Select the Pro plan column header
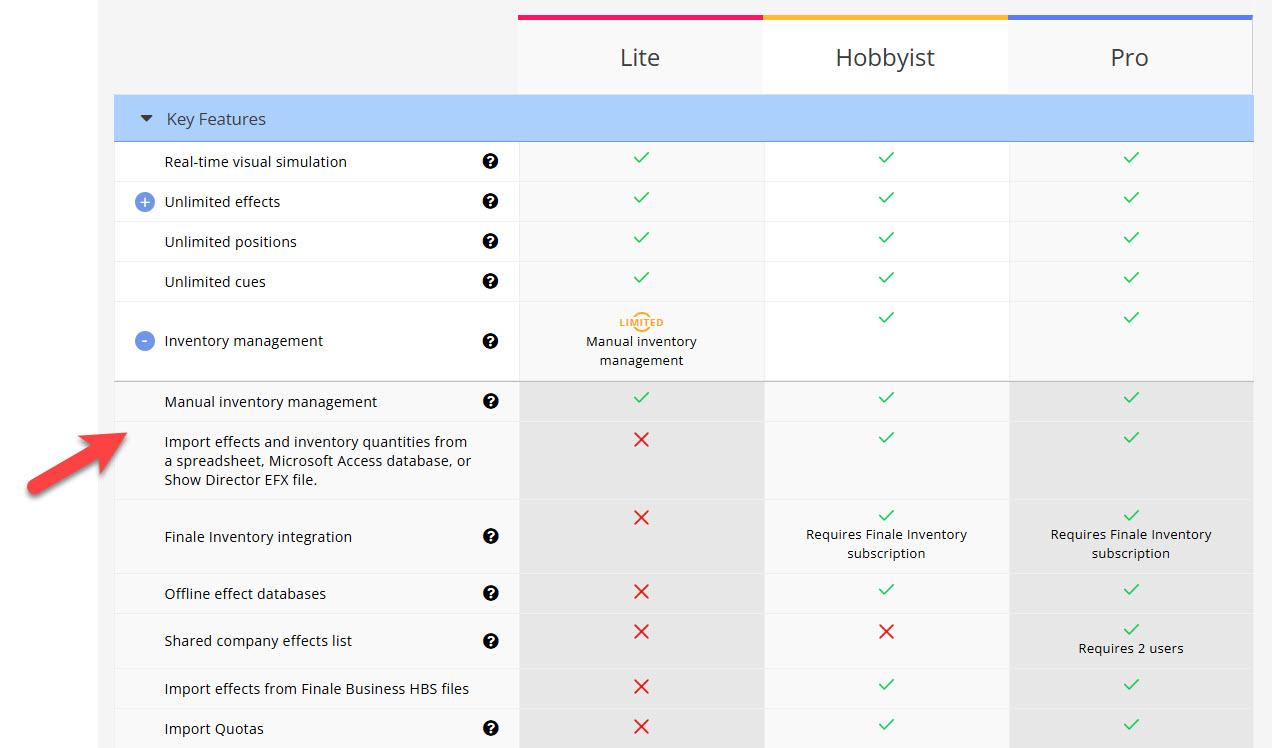Viewport: 1272px width, 748px height. coord(1129,58)
